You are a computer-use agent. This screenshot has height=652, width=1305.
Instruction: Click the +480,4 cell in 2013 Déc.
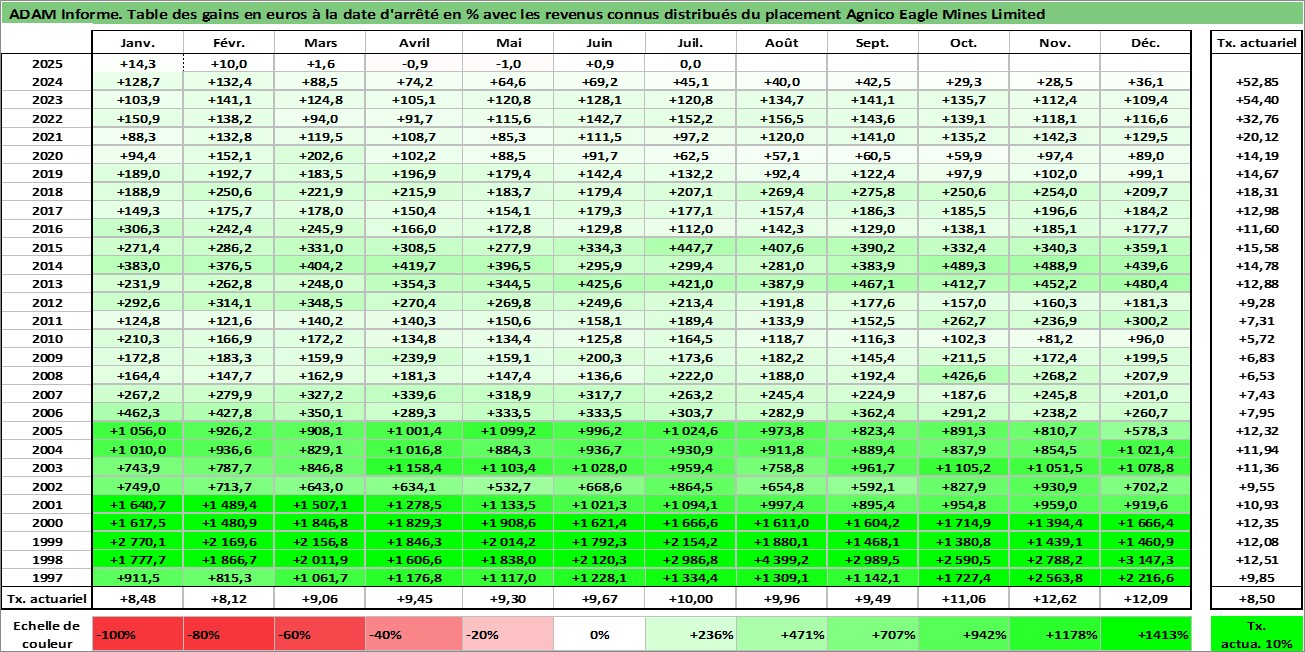pos(1146,285)
